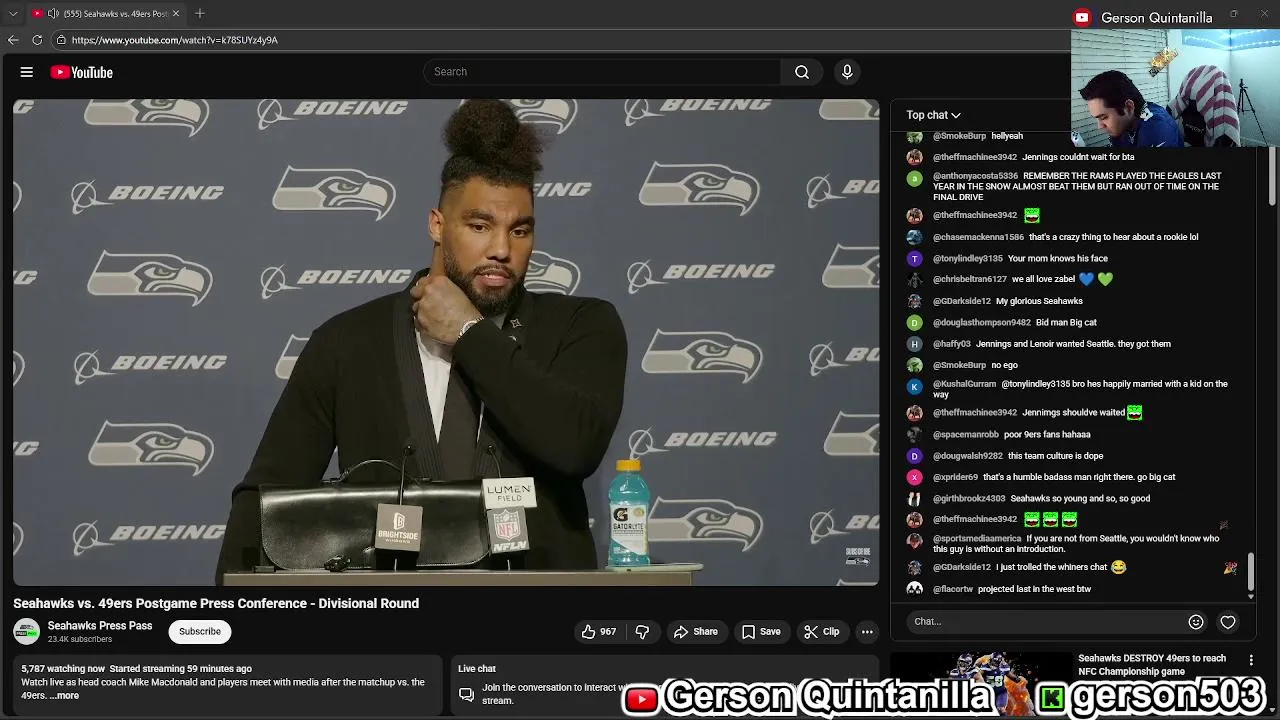Screen dimensions: 1280x720
Task: Mute the tab via speaker icon
Action: (x=53, y=13)
